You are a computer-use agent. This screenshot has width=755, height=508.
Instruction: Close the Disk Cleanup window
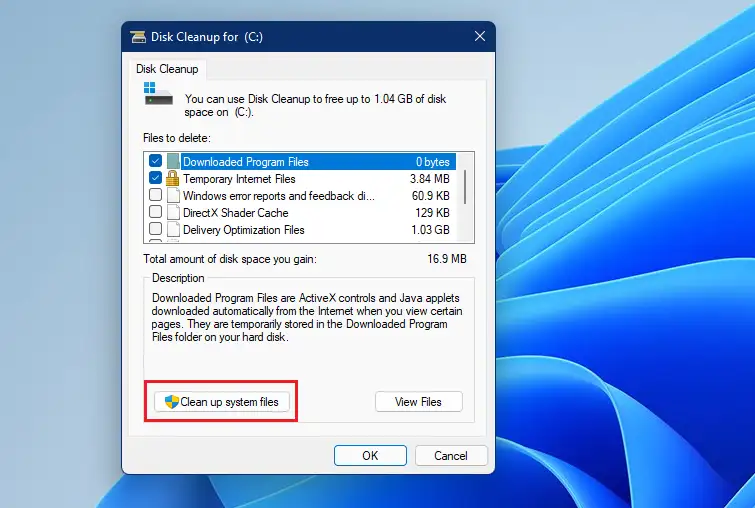click(480, 36)
